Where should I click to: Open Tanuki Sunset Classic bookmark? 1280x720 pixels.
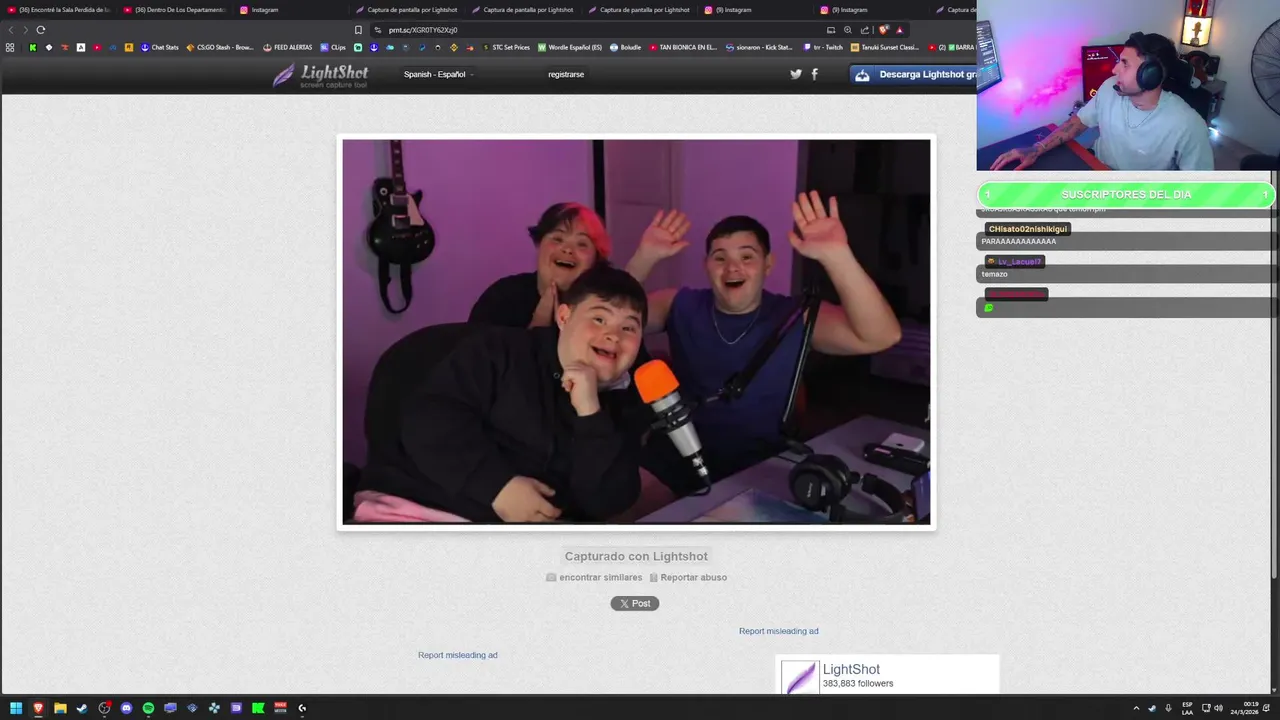pyautogui.click(x=885, y=47)
